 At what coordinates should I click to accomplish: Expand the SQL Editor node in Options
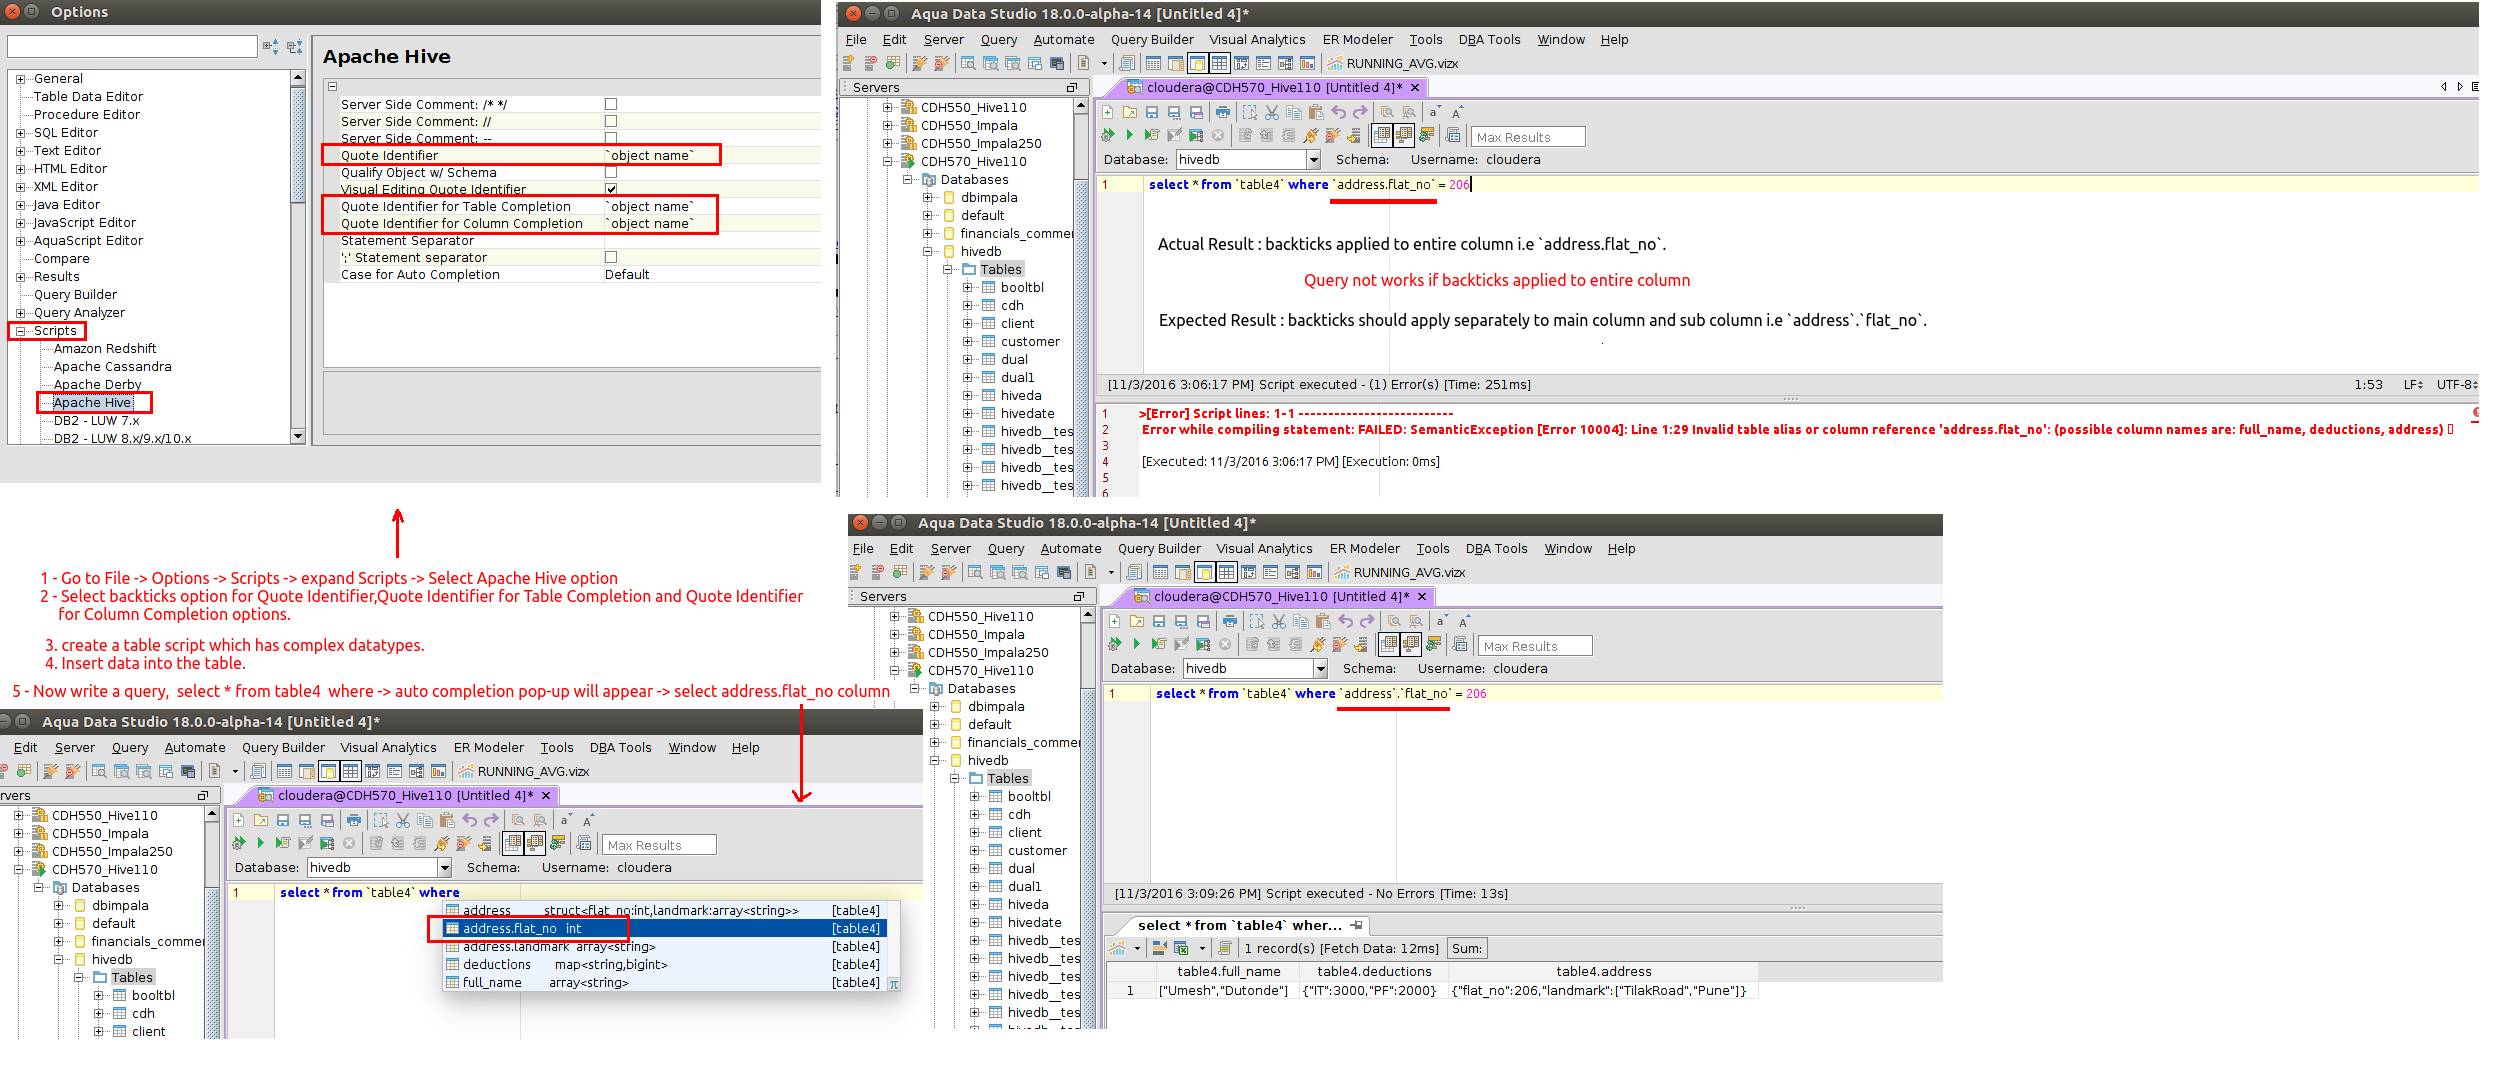pos(21,133)
